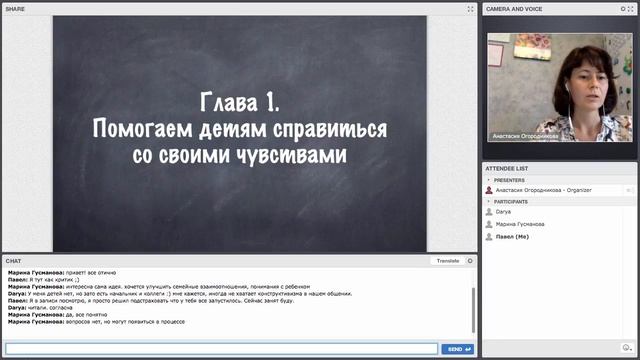Image resolution: width=640 pixels, height=360 pixels.
Task: Click the SHARE panel title
Action: 15,9
